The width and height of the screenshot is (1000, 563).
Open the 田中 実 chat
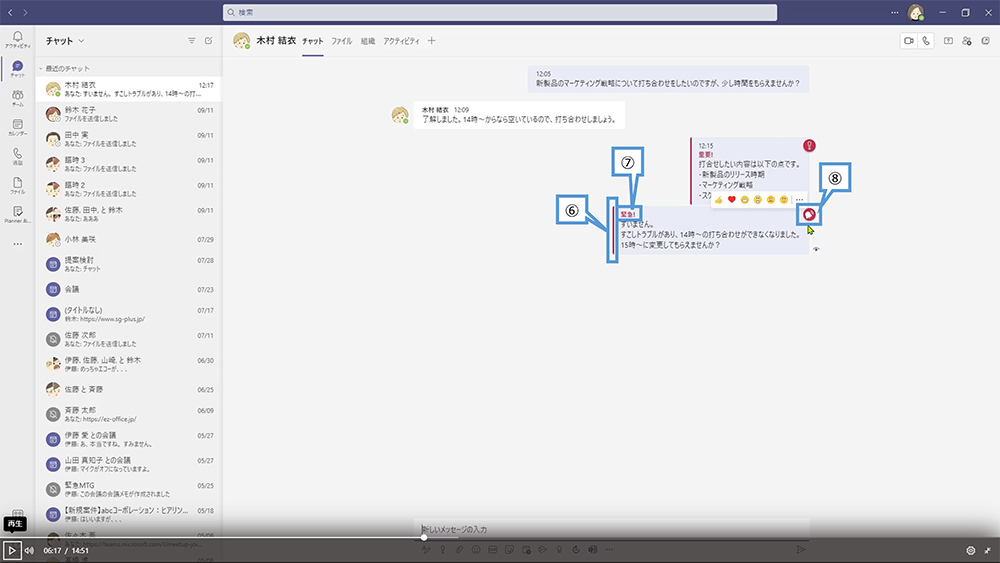129,139
